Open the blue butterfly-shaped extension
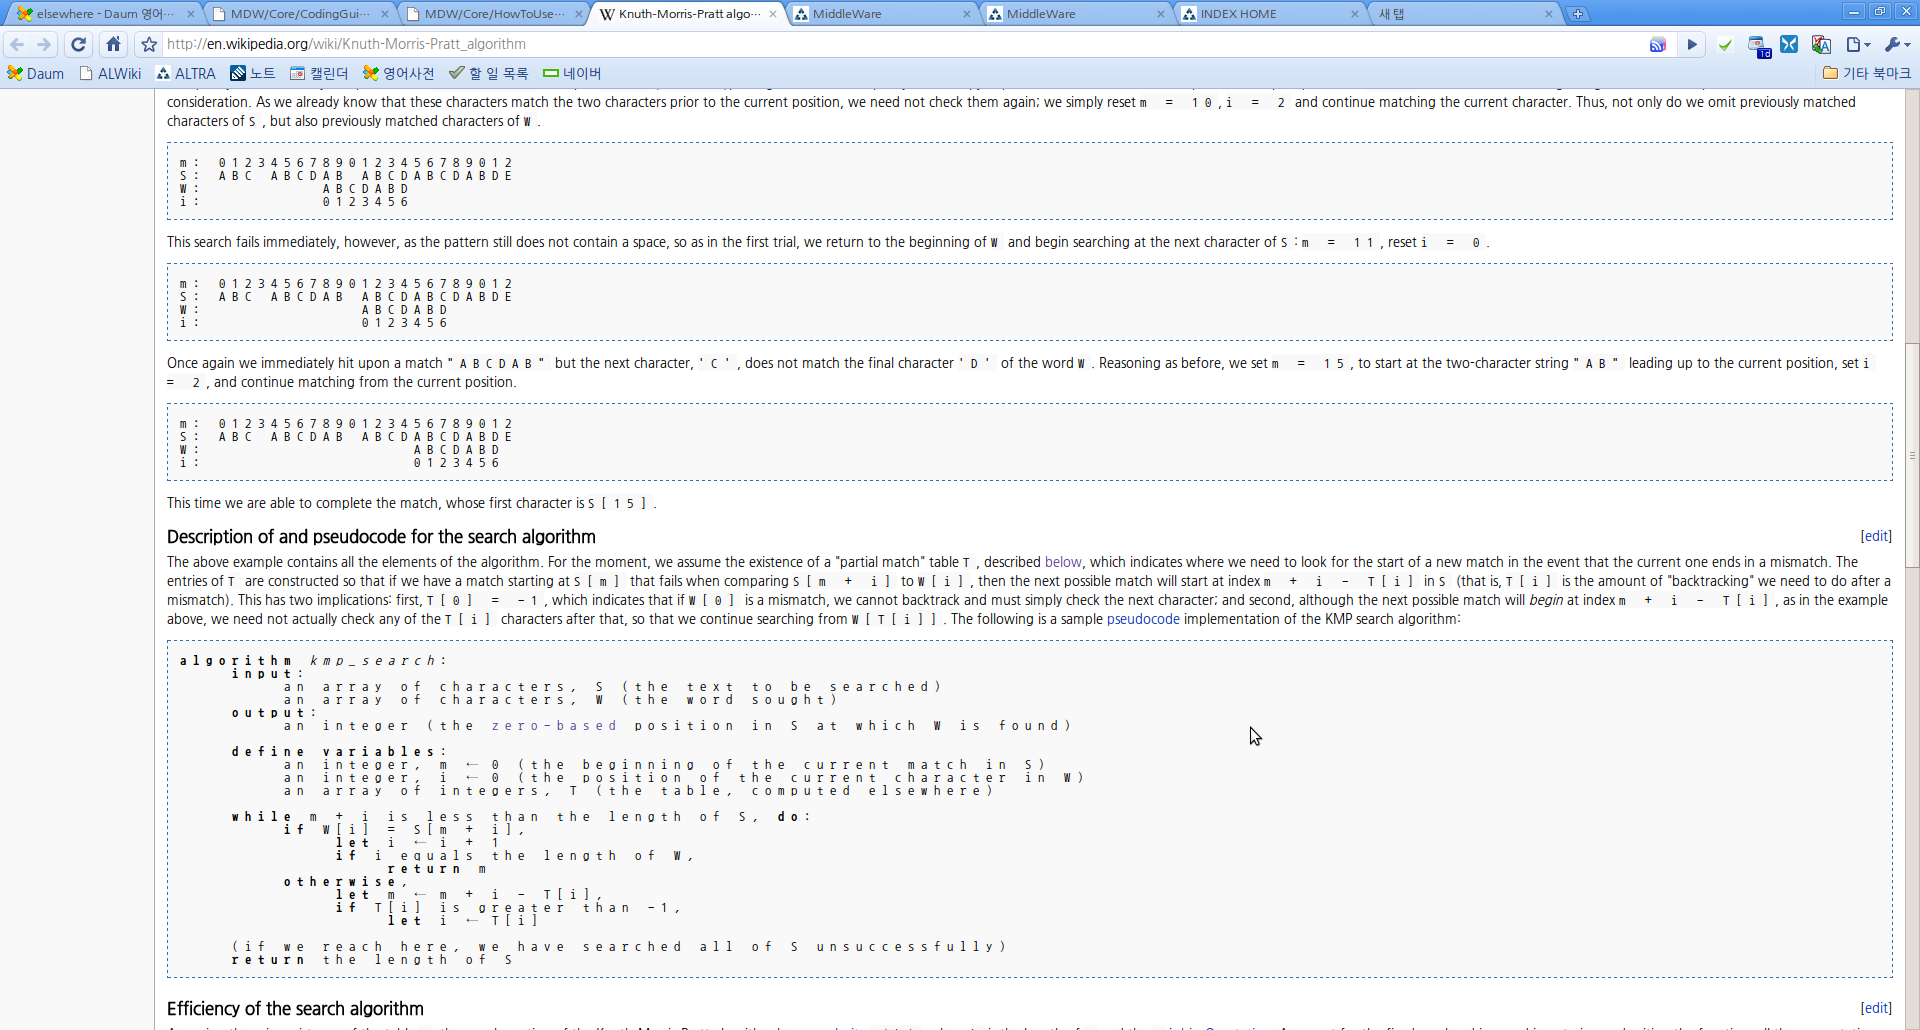 coord(1790,44)
